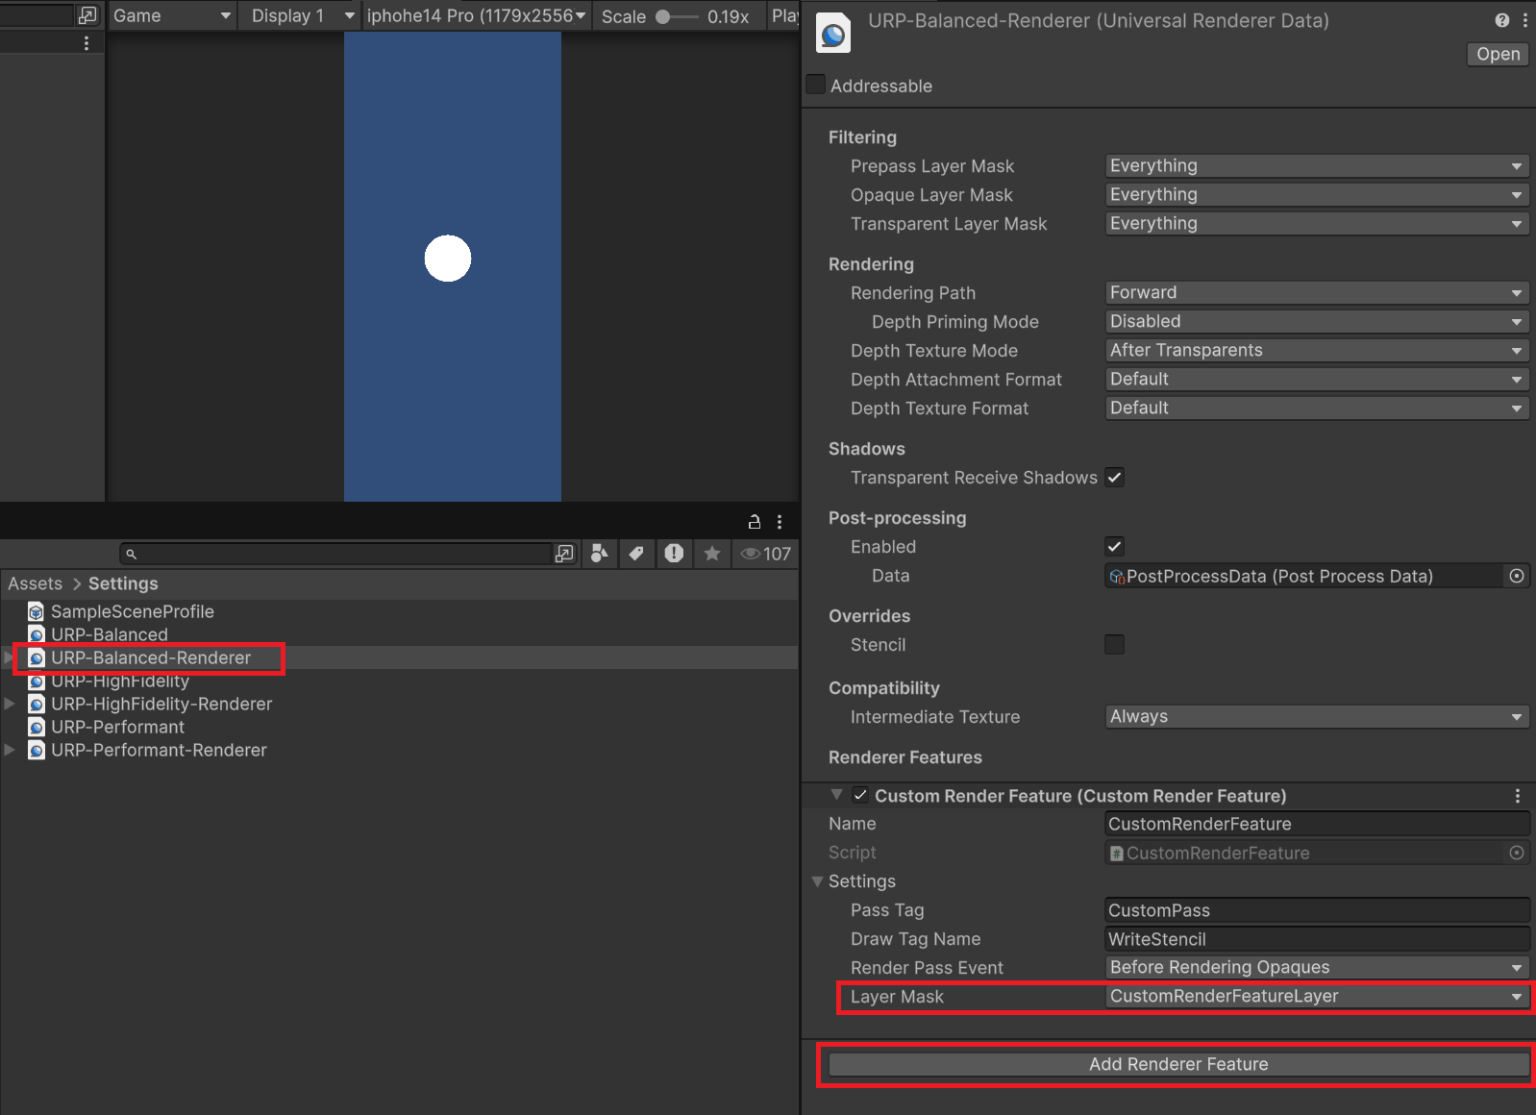1536x1115 pixels.
Task: Toggle the Stencil override checkbox
Action: [1114, 644]
